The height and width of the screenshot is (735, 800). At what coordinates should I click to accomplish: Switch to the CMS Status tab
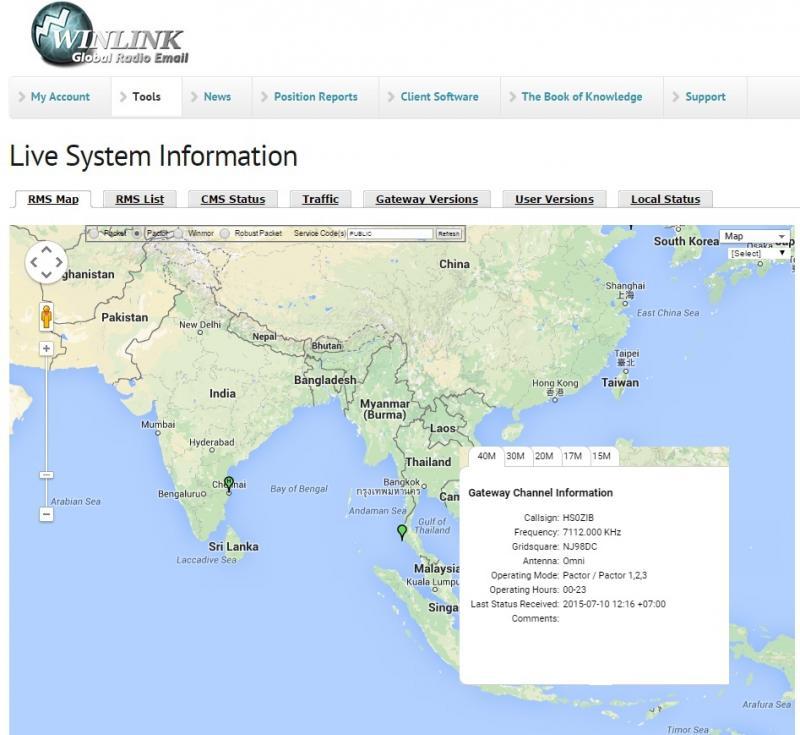click(233, 199)
